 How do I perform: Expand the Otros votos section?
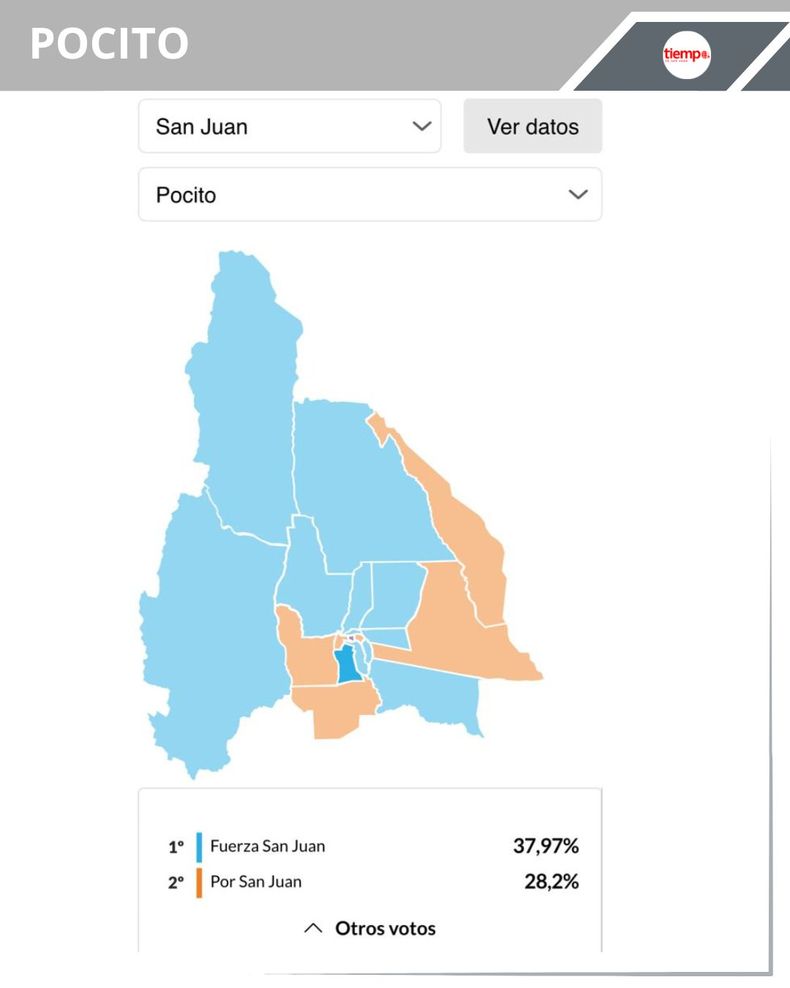(370, 928)
